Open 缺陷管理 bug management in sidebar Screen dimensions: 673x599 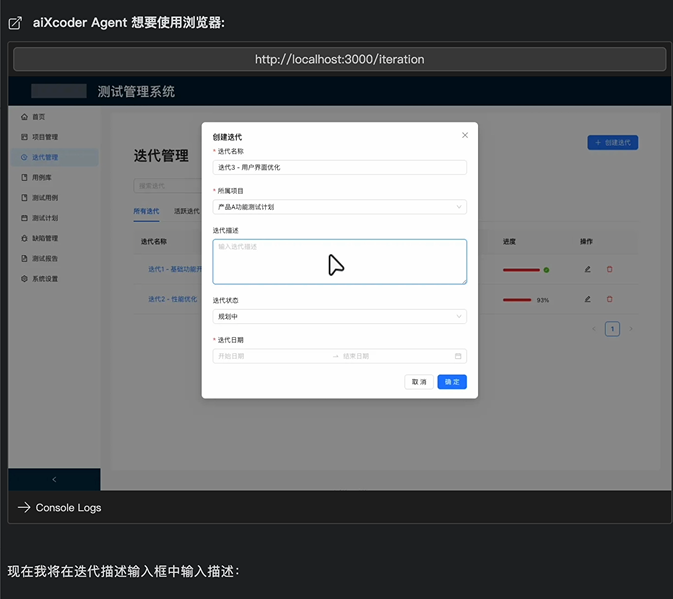(44, 238)
